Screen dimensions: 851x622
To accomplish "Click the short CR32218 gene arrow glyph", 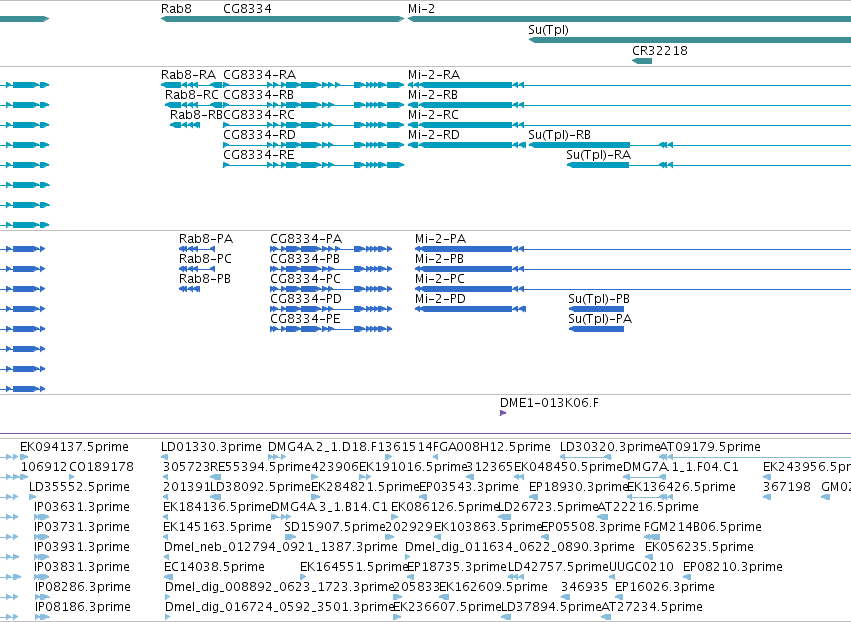I will (x=642, y=61).
